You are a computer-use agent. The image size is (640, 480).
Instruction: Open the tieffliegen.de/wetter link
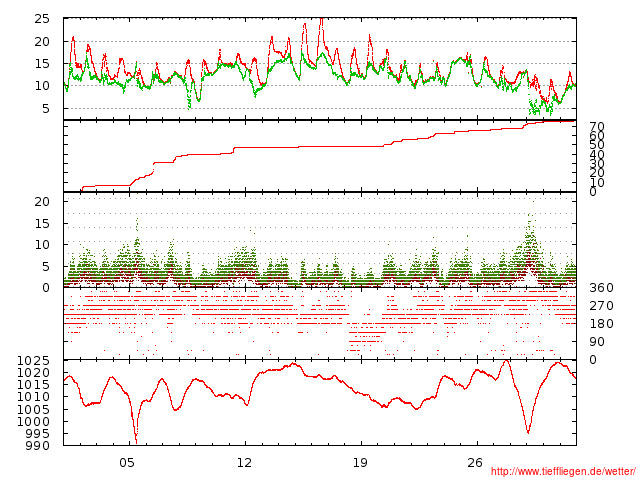click(x=563, y=471)
